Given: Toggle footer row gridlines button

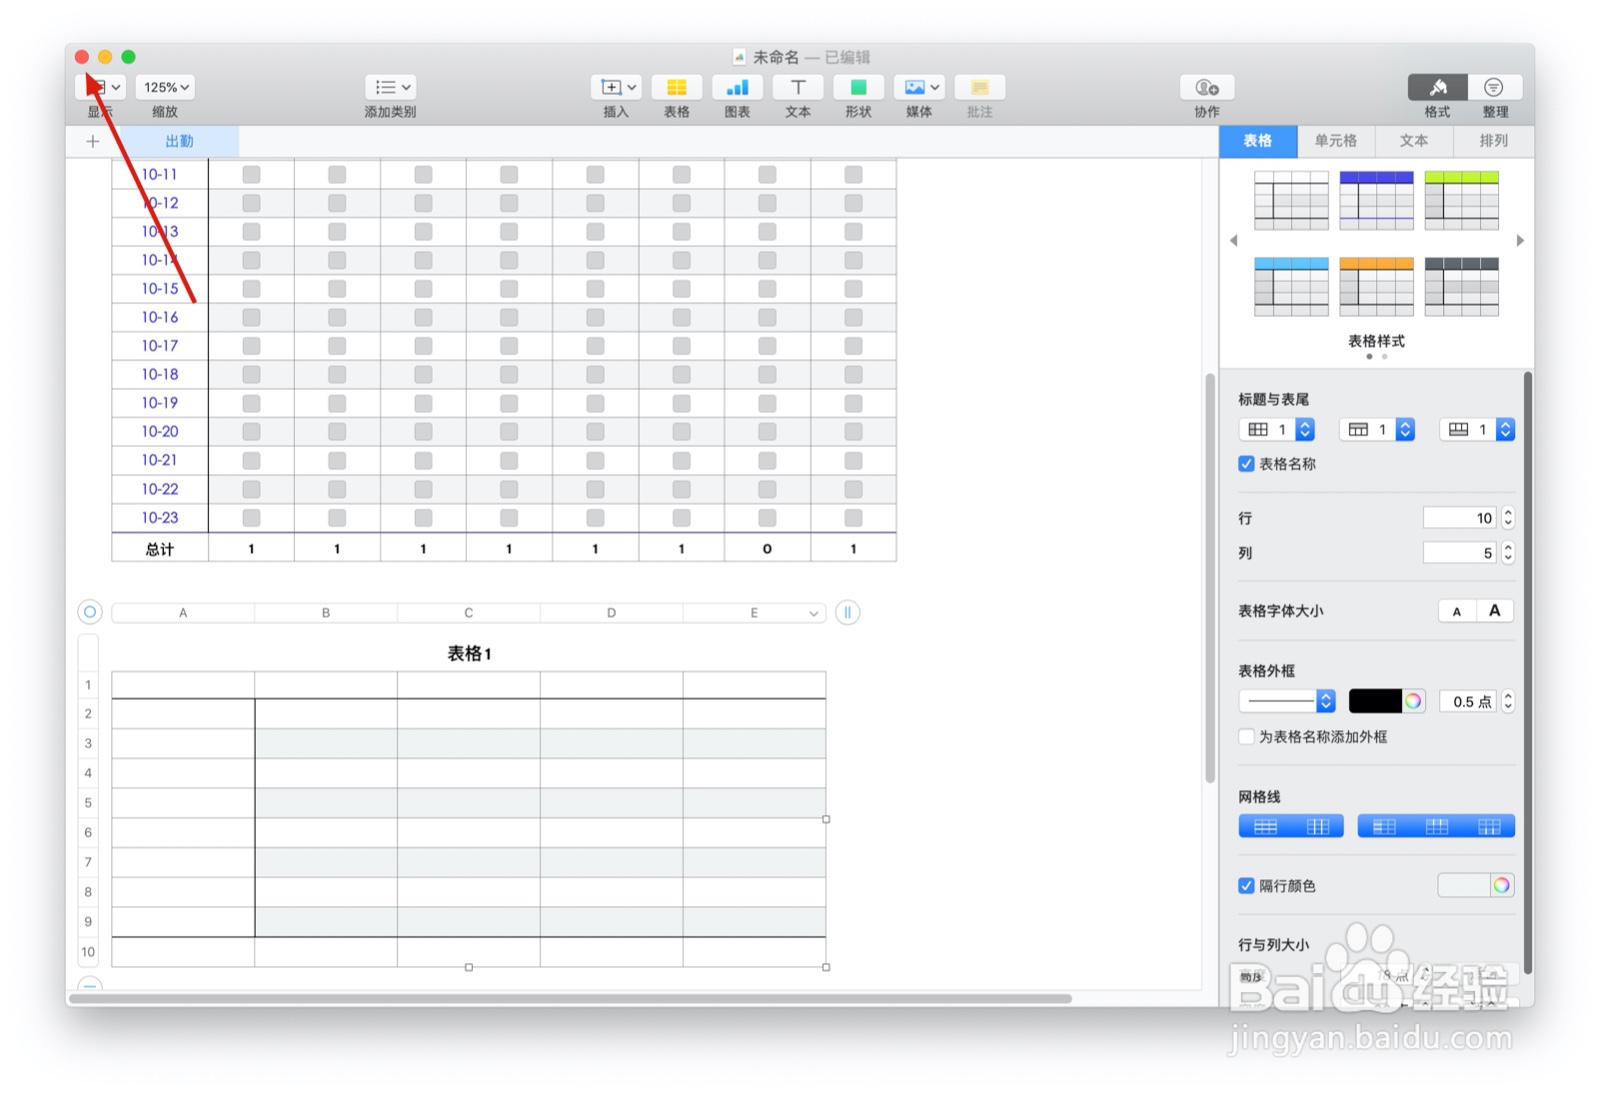Looking at the screenshot, I should (x=1489, y=826).
